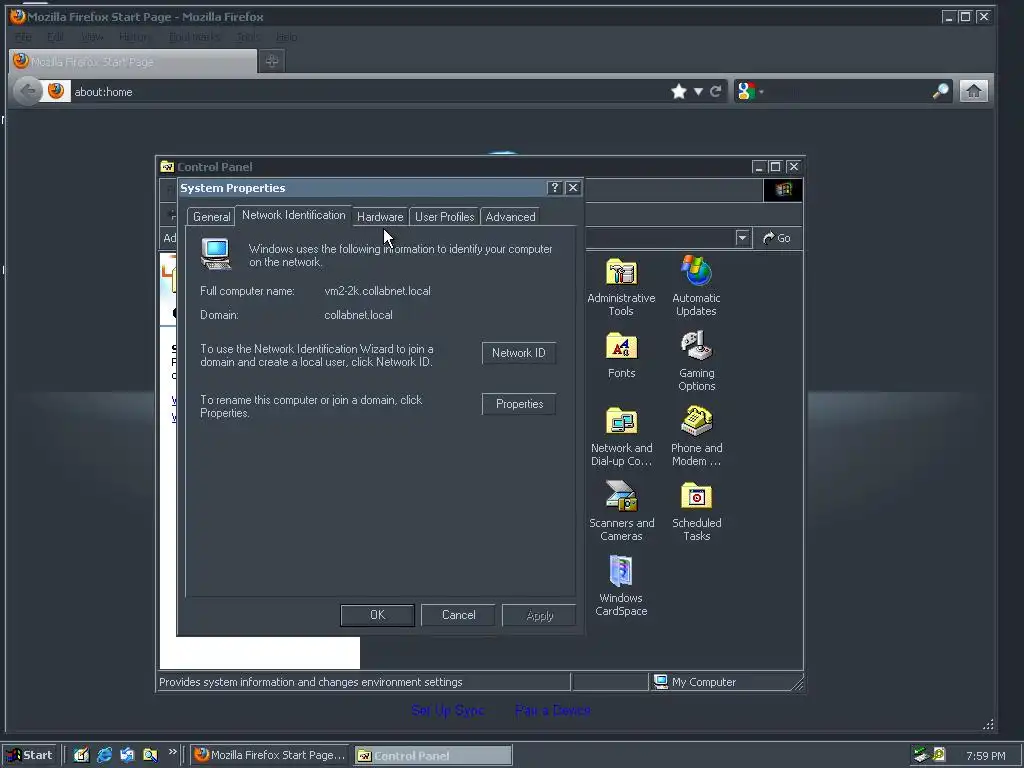Image resolution: width=1024 pixels, height=768 pixels.
Task: Open the Firefox address history dropdown arrow
Action: click(698, 91)
